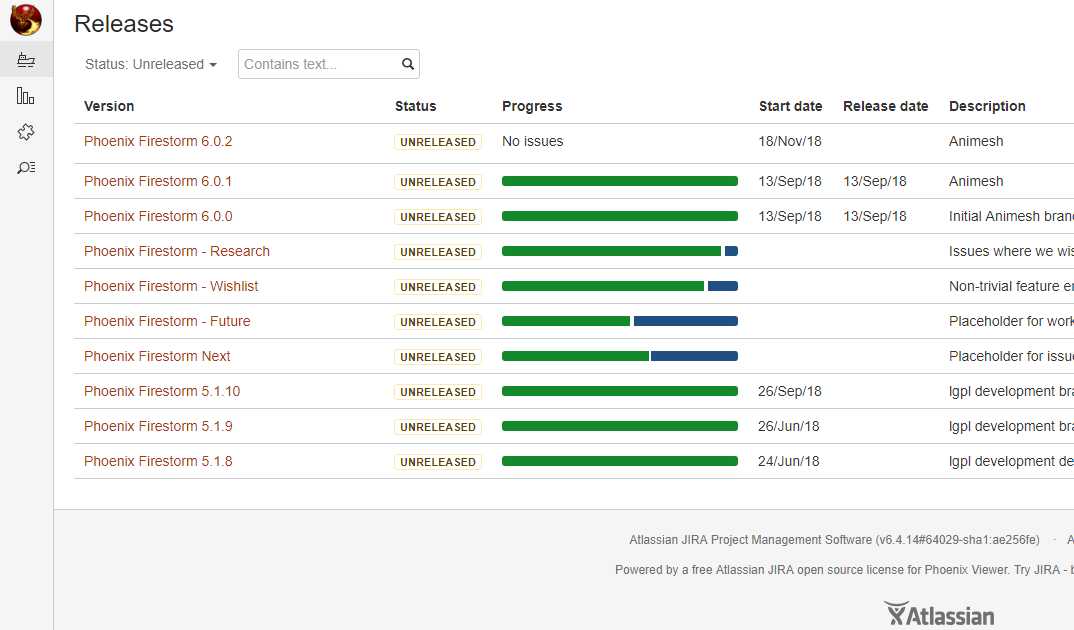Click the progress bar for Phoenix Firestorm Next
1074x630 pixels.
pyautogui.click(x=620, y=355)
